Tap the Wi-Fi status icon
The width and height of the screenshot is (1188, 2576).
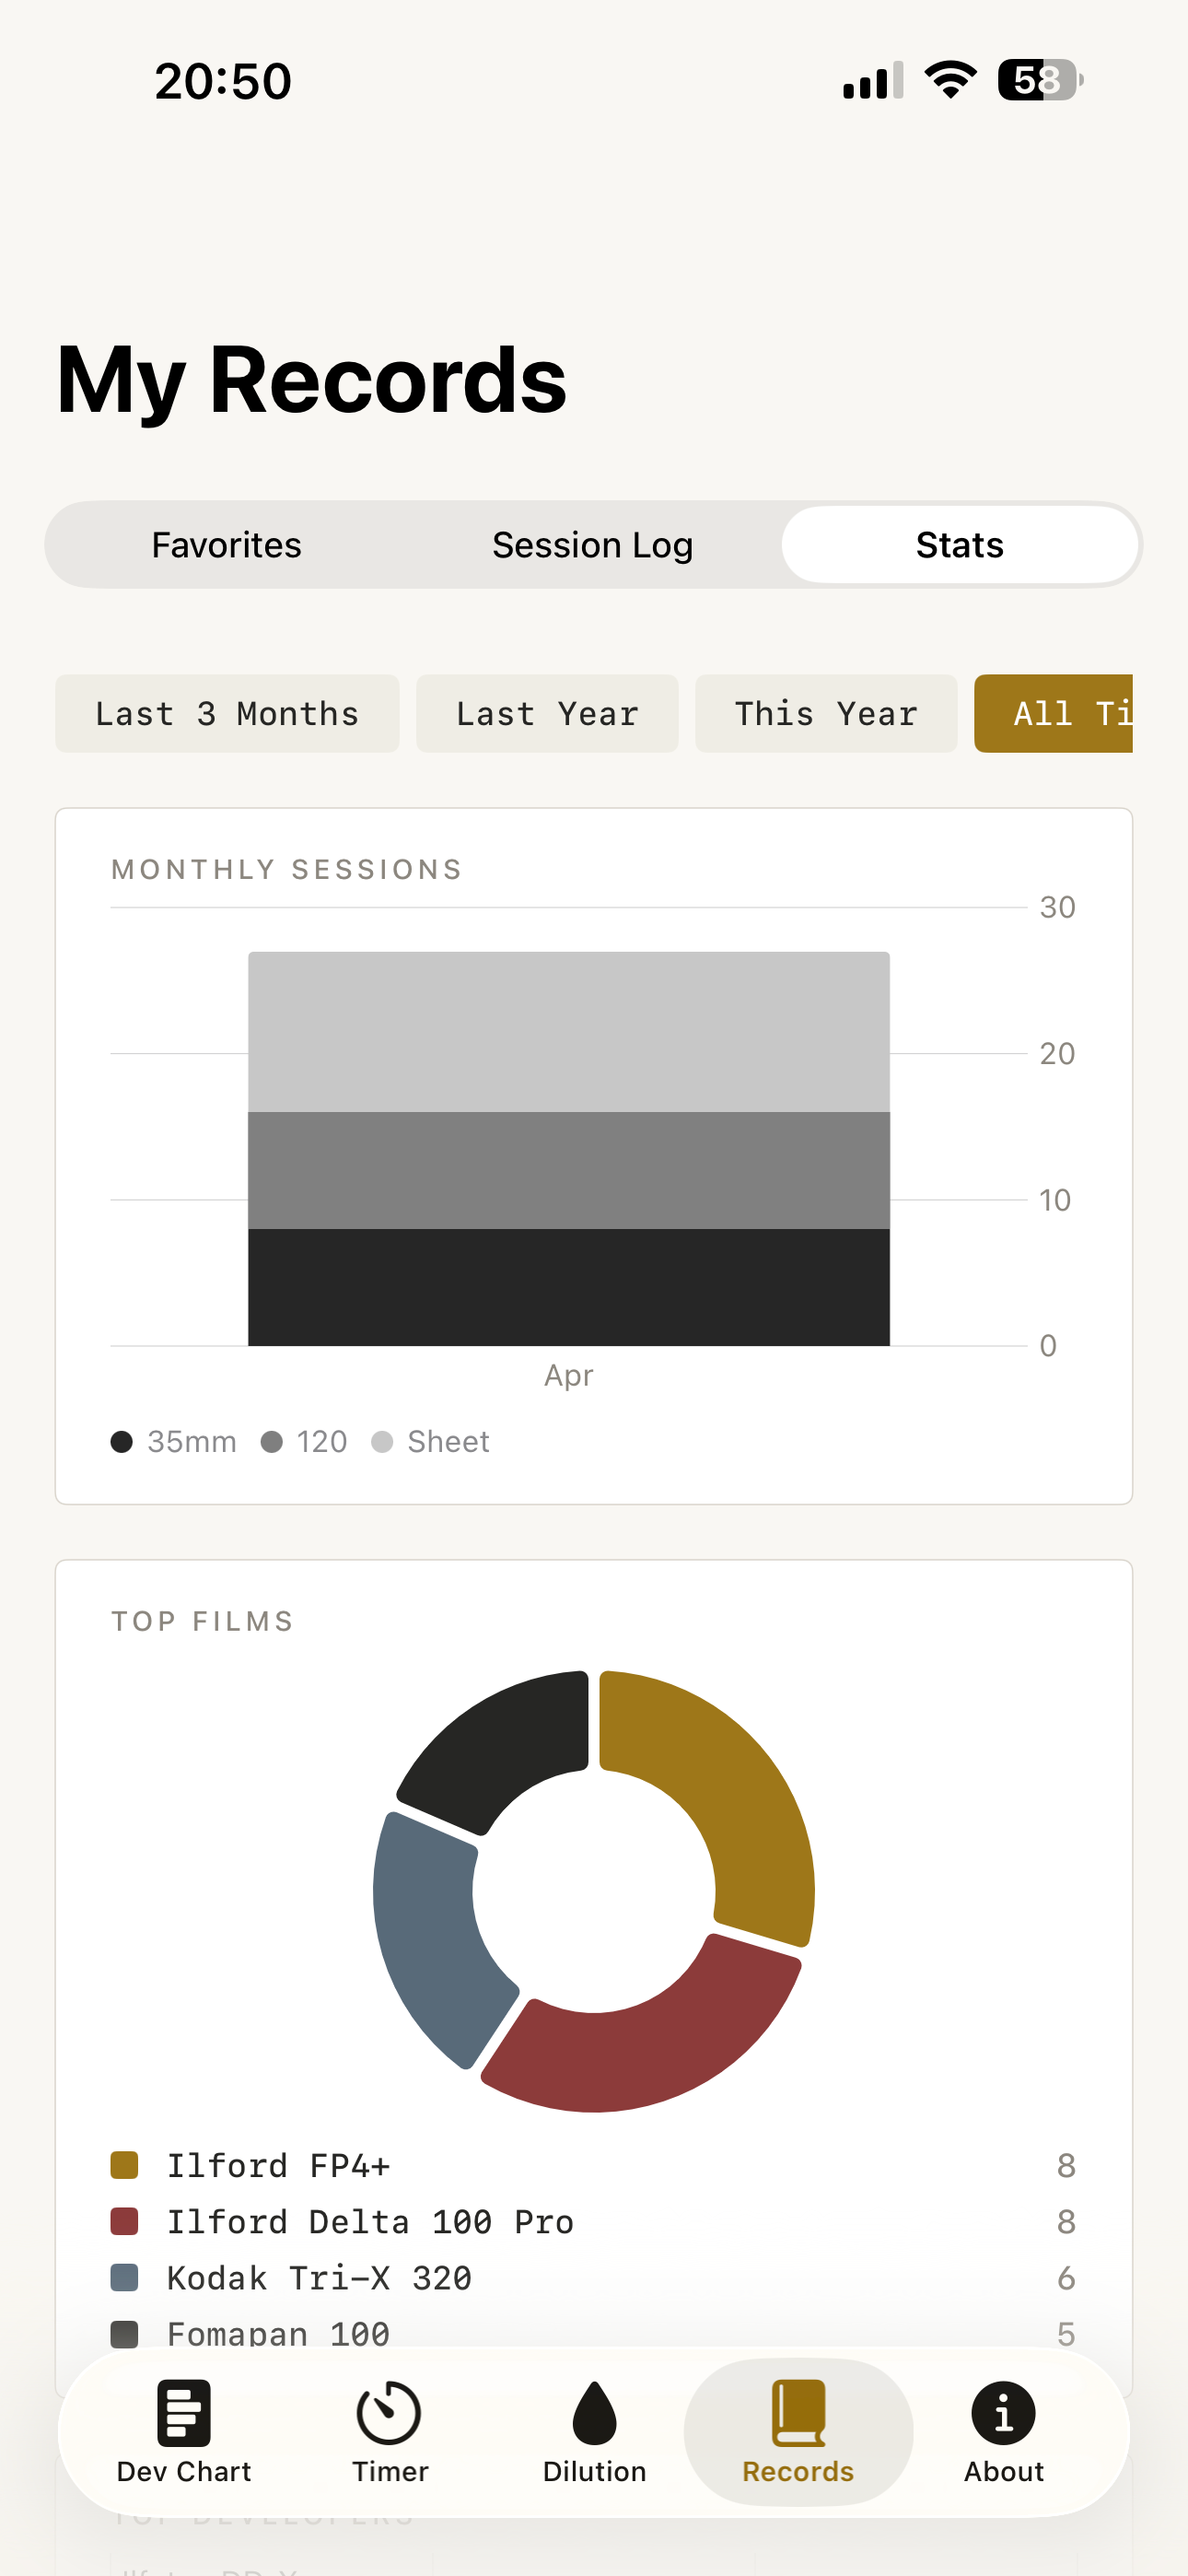(x=950, y=79)
